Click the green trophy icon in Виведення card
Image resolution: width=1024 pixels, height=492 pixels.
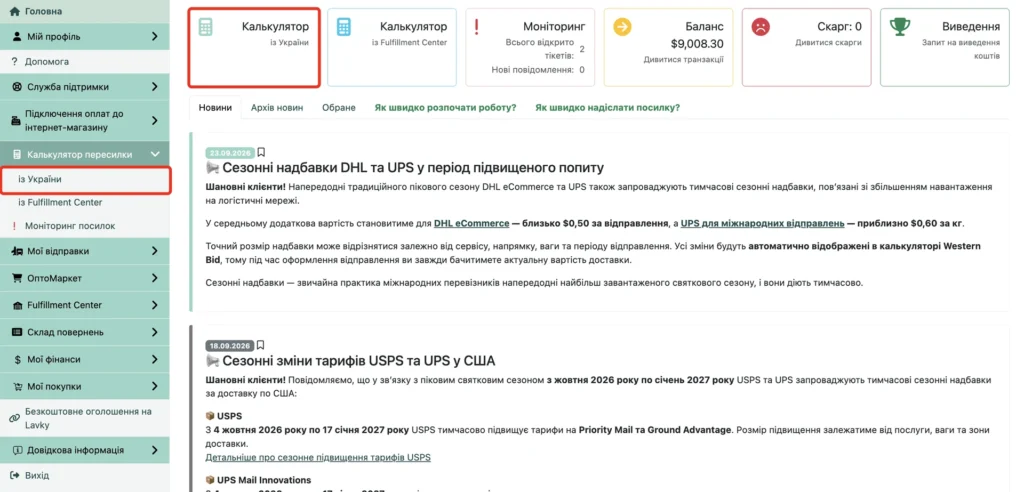point(900,27)
